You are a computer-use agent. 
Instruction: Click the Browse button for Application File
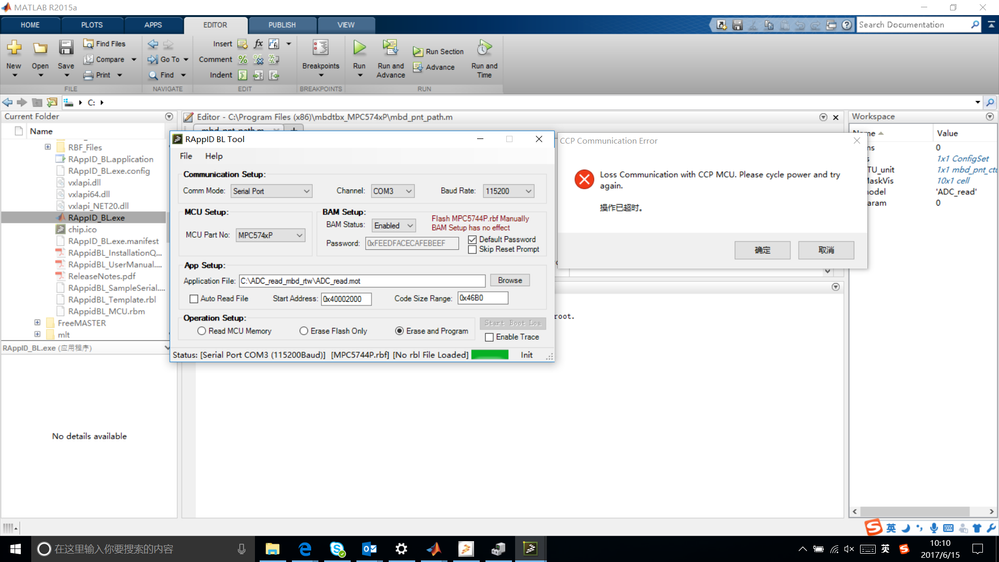(x=510, y=280)
